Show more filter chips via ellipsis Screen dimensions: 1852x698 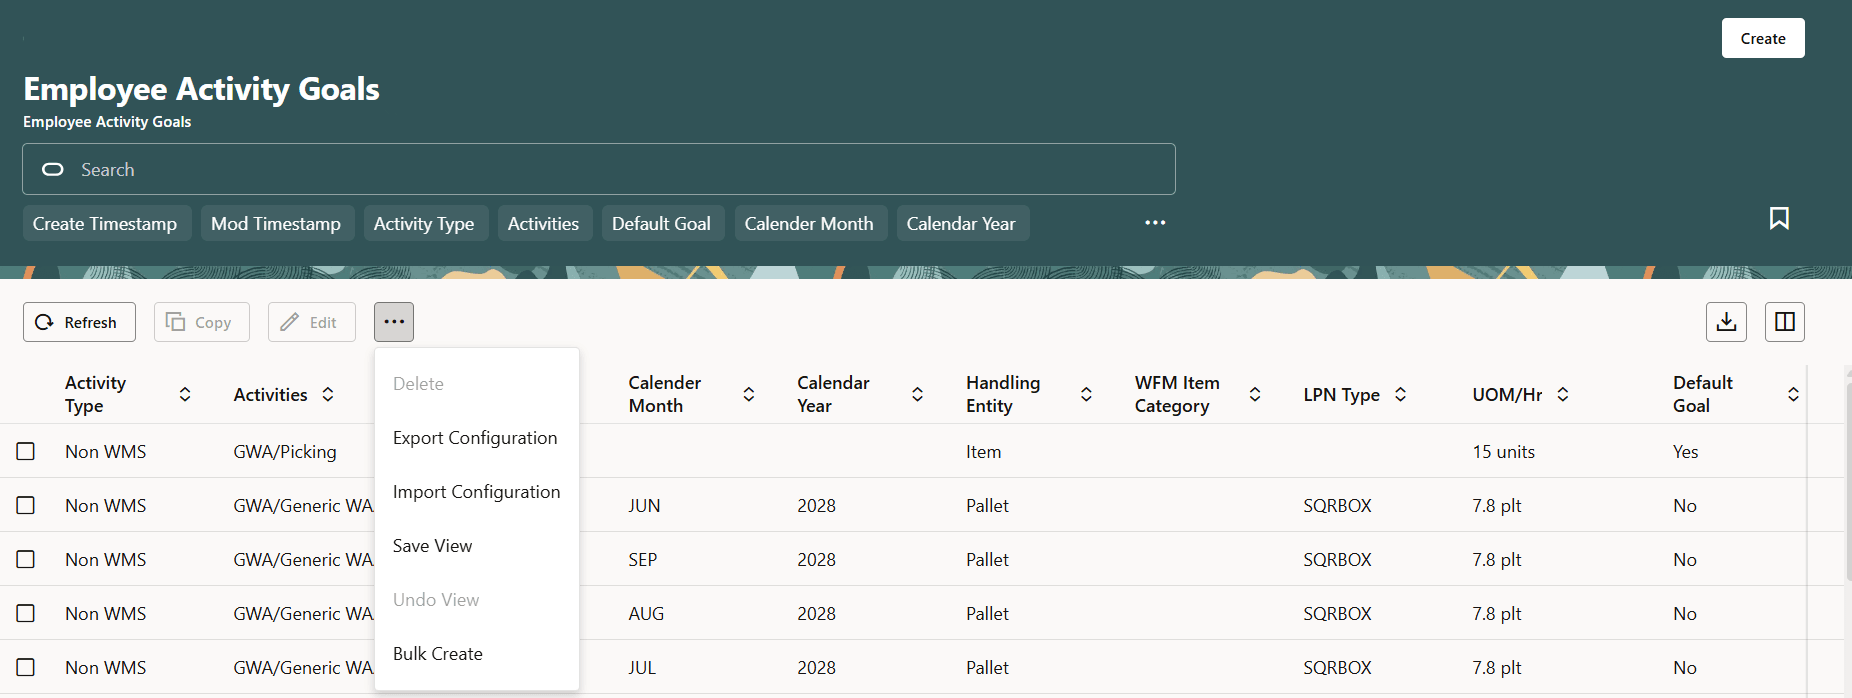1155,223
